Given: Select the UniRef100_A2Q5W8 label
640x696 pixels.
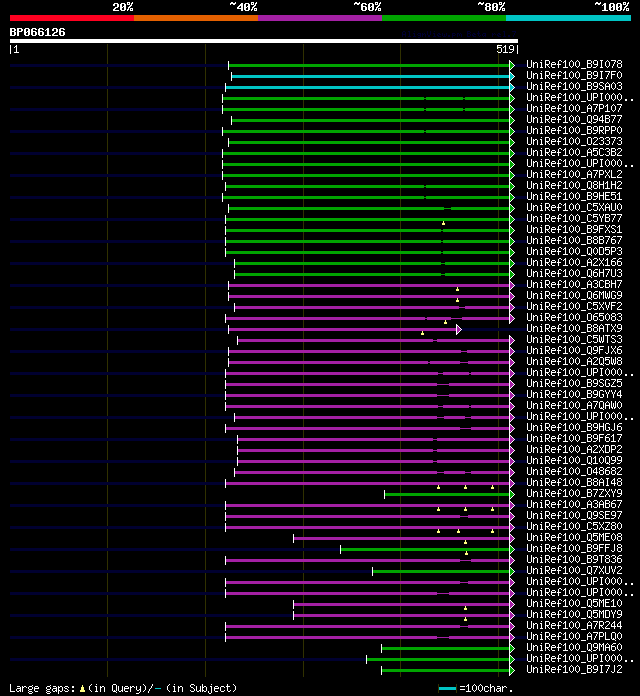Looking at the screenshot, I should [574, 361].
